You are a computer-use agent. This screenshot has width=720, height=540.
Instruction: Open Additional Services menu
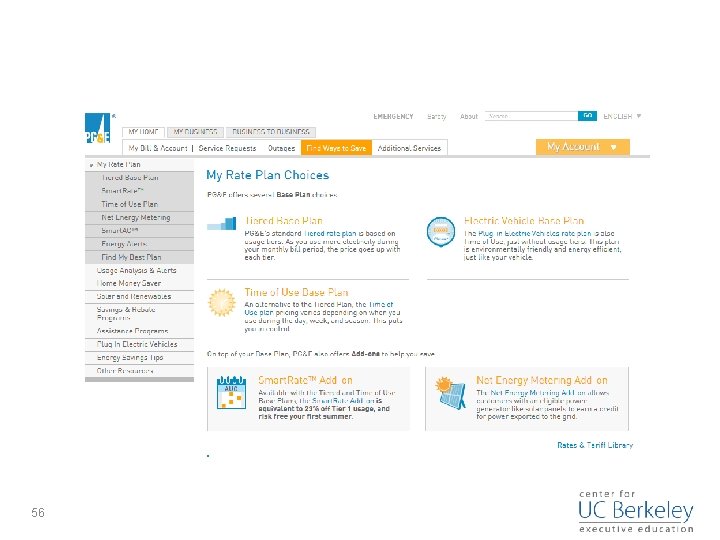(x=409, y=148)
